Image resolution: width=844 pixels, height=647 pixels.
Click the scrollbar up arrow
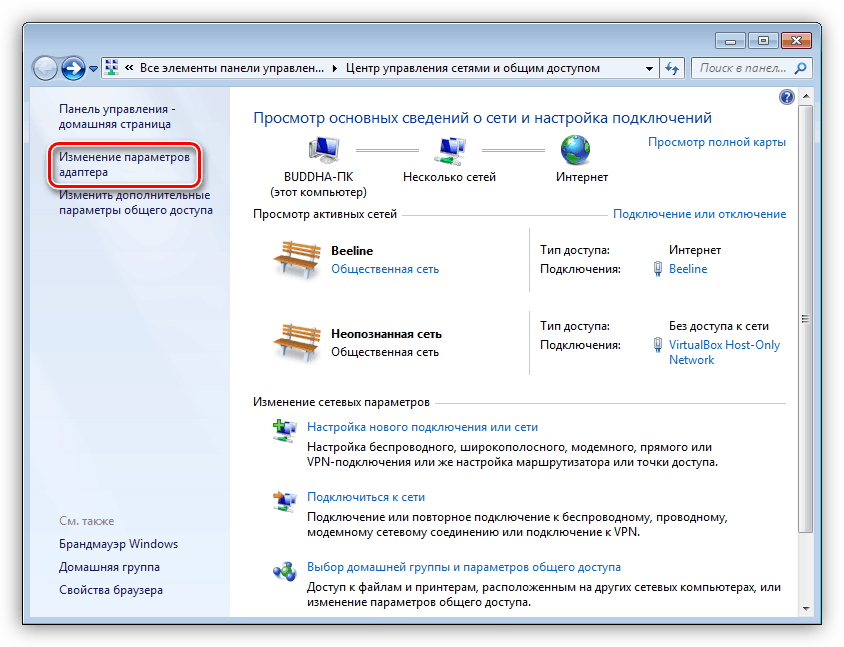coord(805,96)
